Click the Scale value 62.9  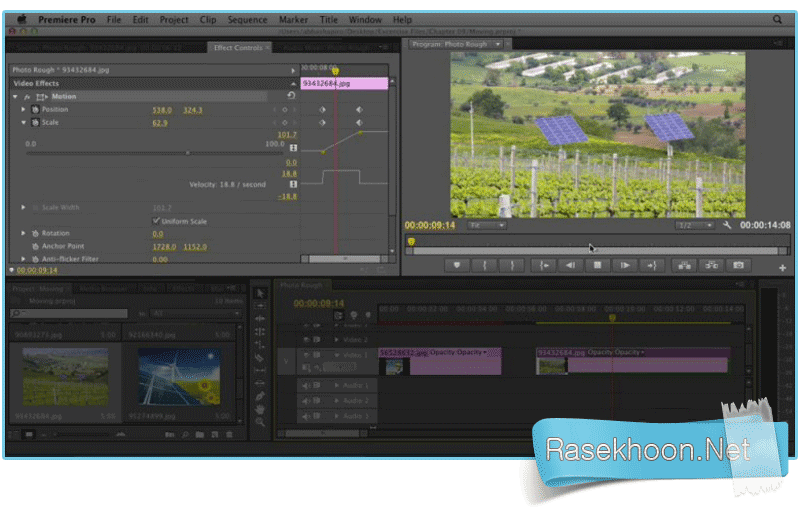point(160,123)
